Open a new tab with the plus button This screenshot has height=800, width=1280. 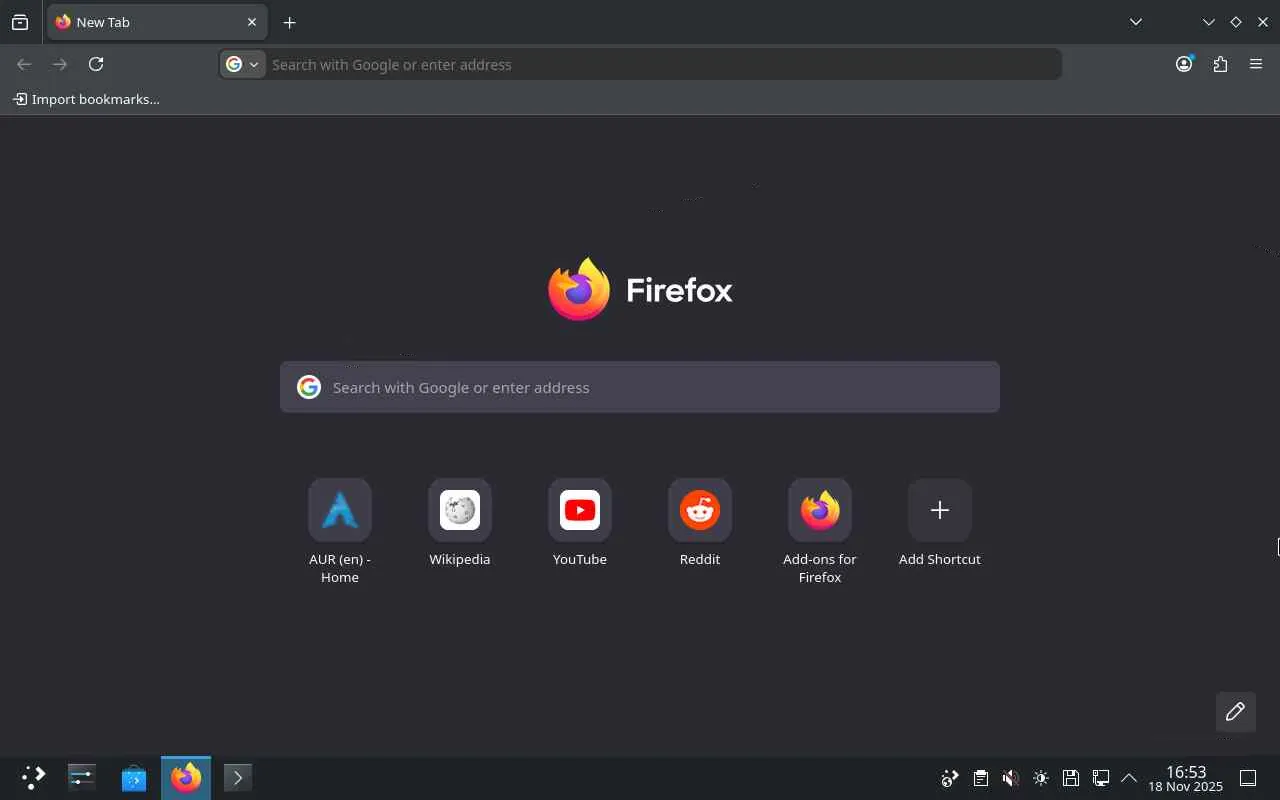tap(289, 22)
